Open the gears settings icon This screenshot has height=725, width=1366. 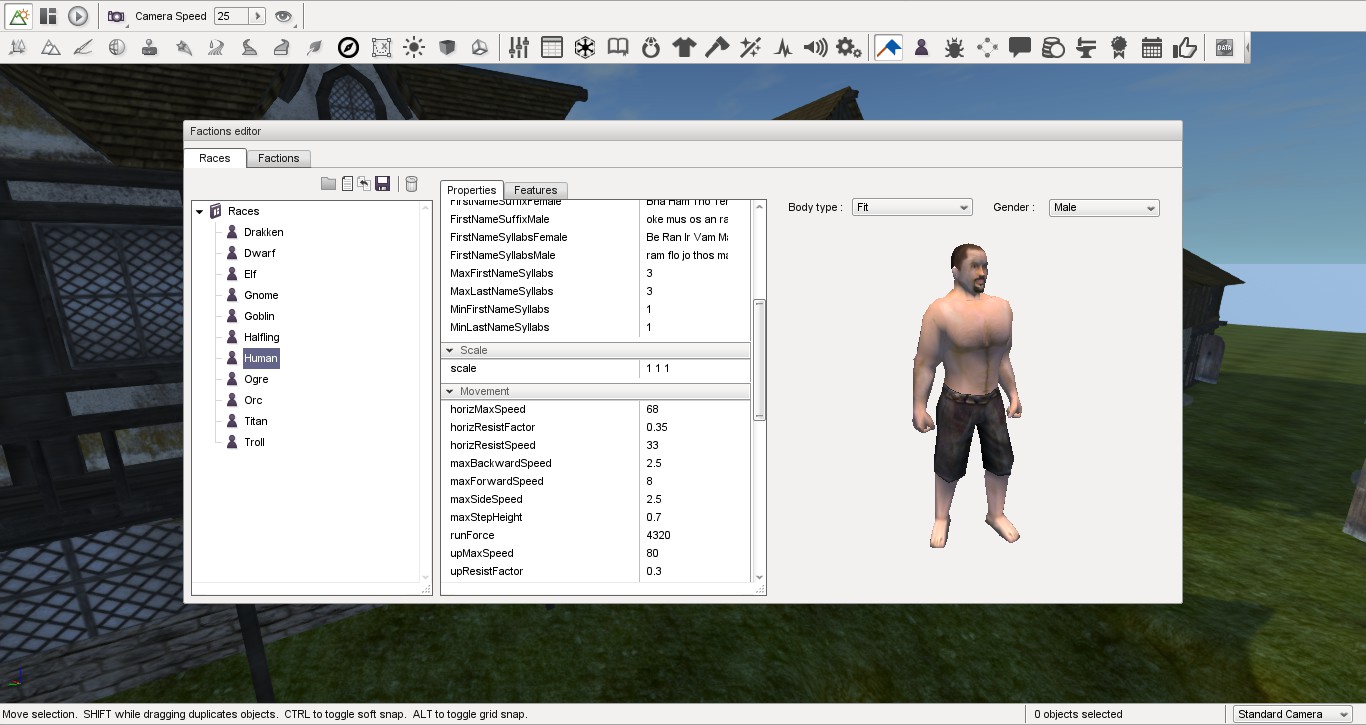pyautogui.click(x=848, y=46)
